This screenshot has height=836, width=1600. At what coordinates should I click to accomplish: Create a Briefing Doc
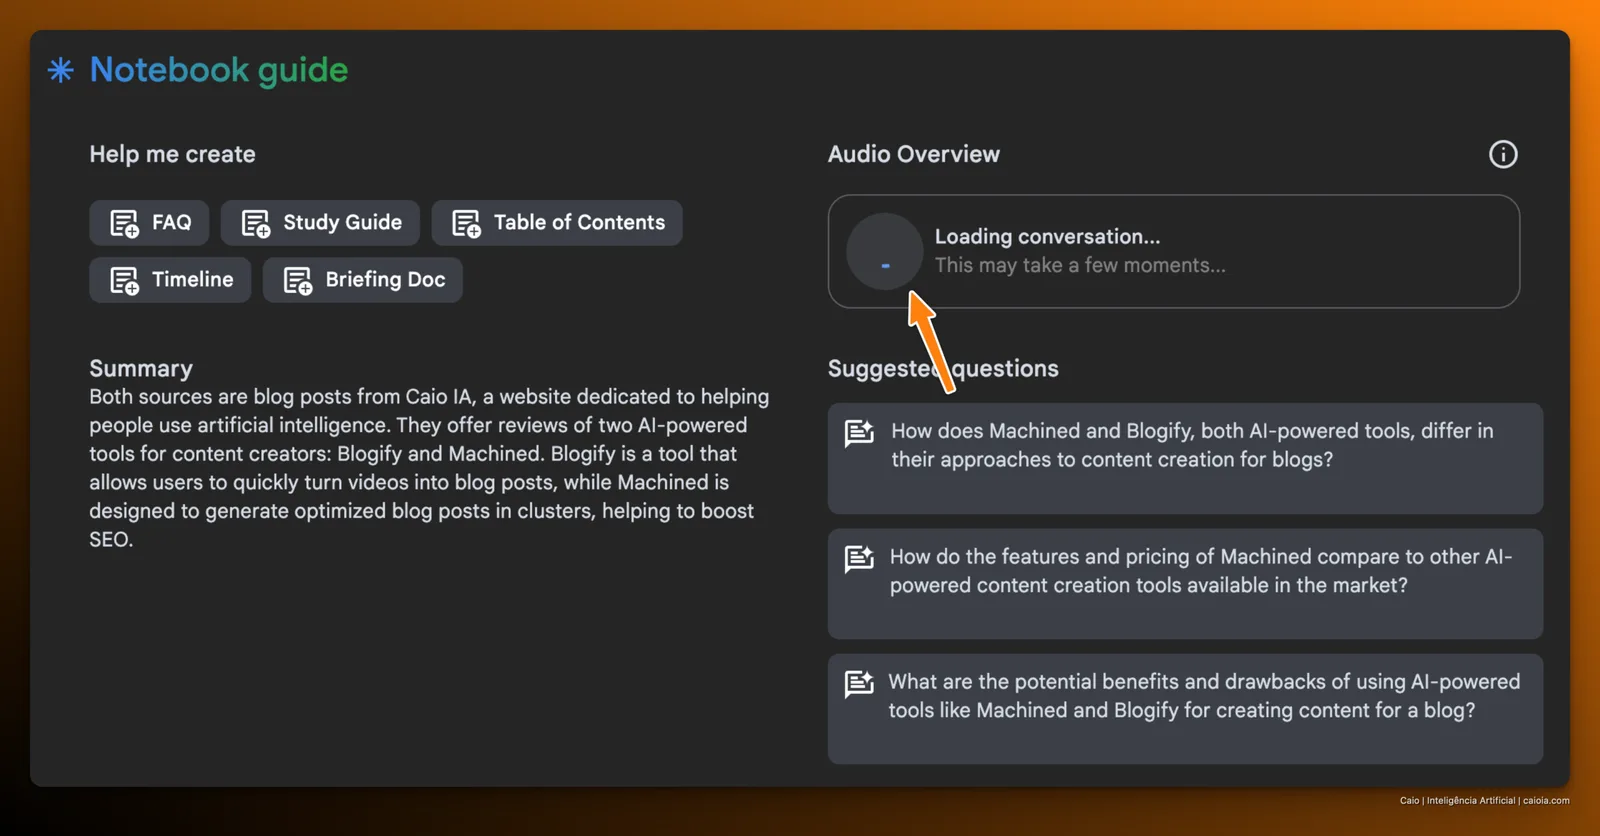363,280
